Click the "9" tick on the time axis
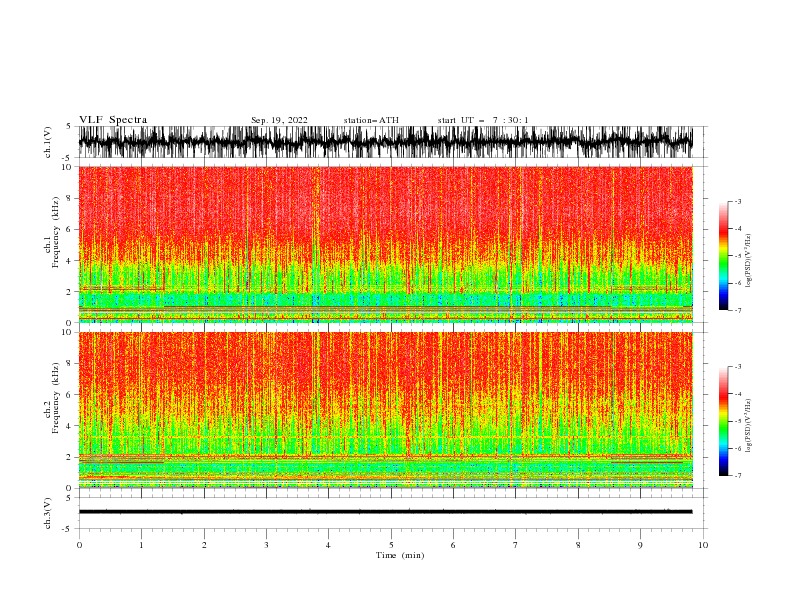 click(640, 545)
